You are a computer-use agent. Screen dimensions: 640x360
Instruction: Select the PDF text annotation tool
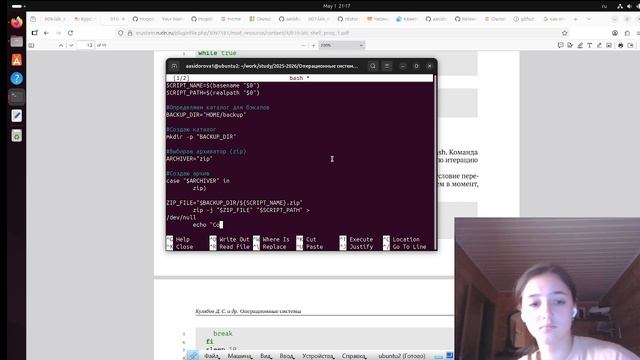pos(589,45)
